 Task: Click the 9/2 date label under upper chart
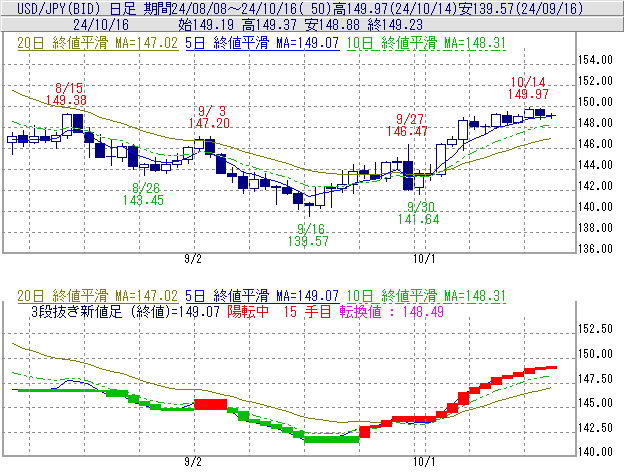pos(193,259)
